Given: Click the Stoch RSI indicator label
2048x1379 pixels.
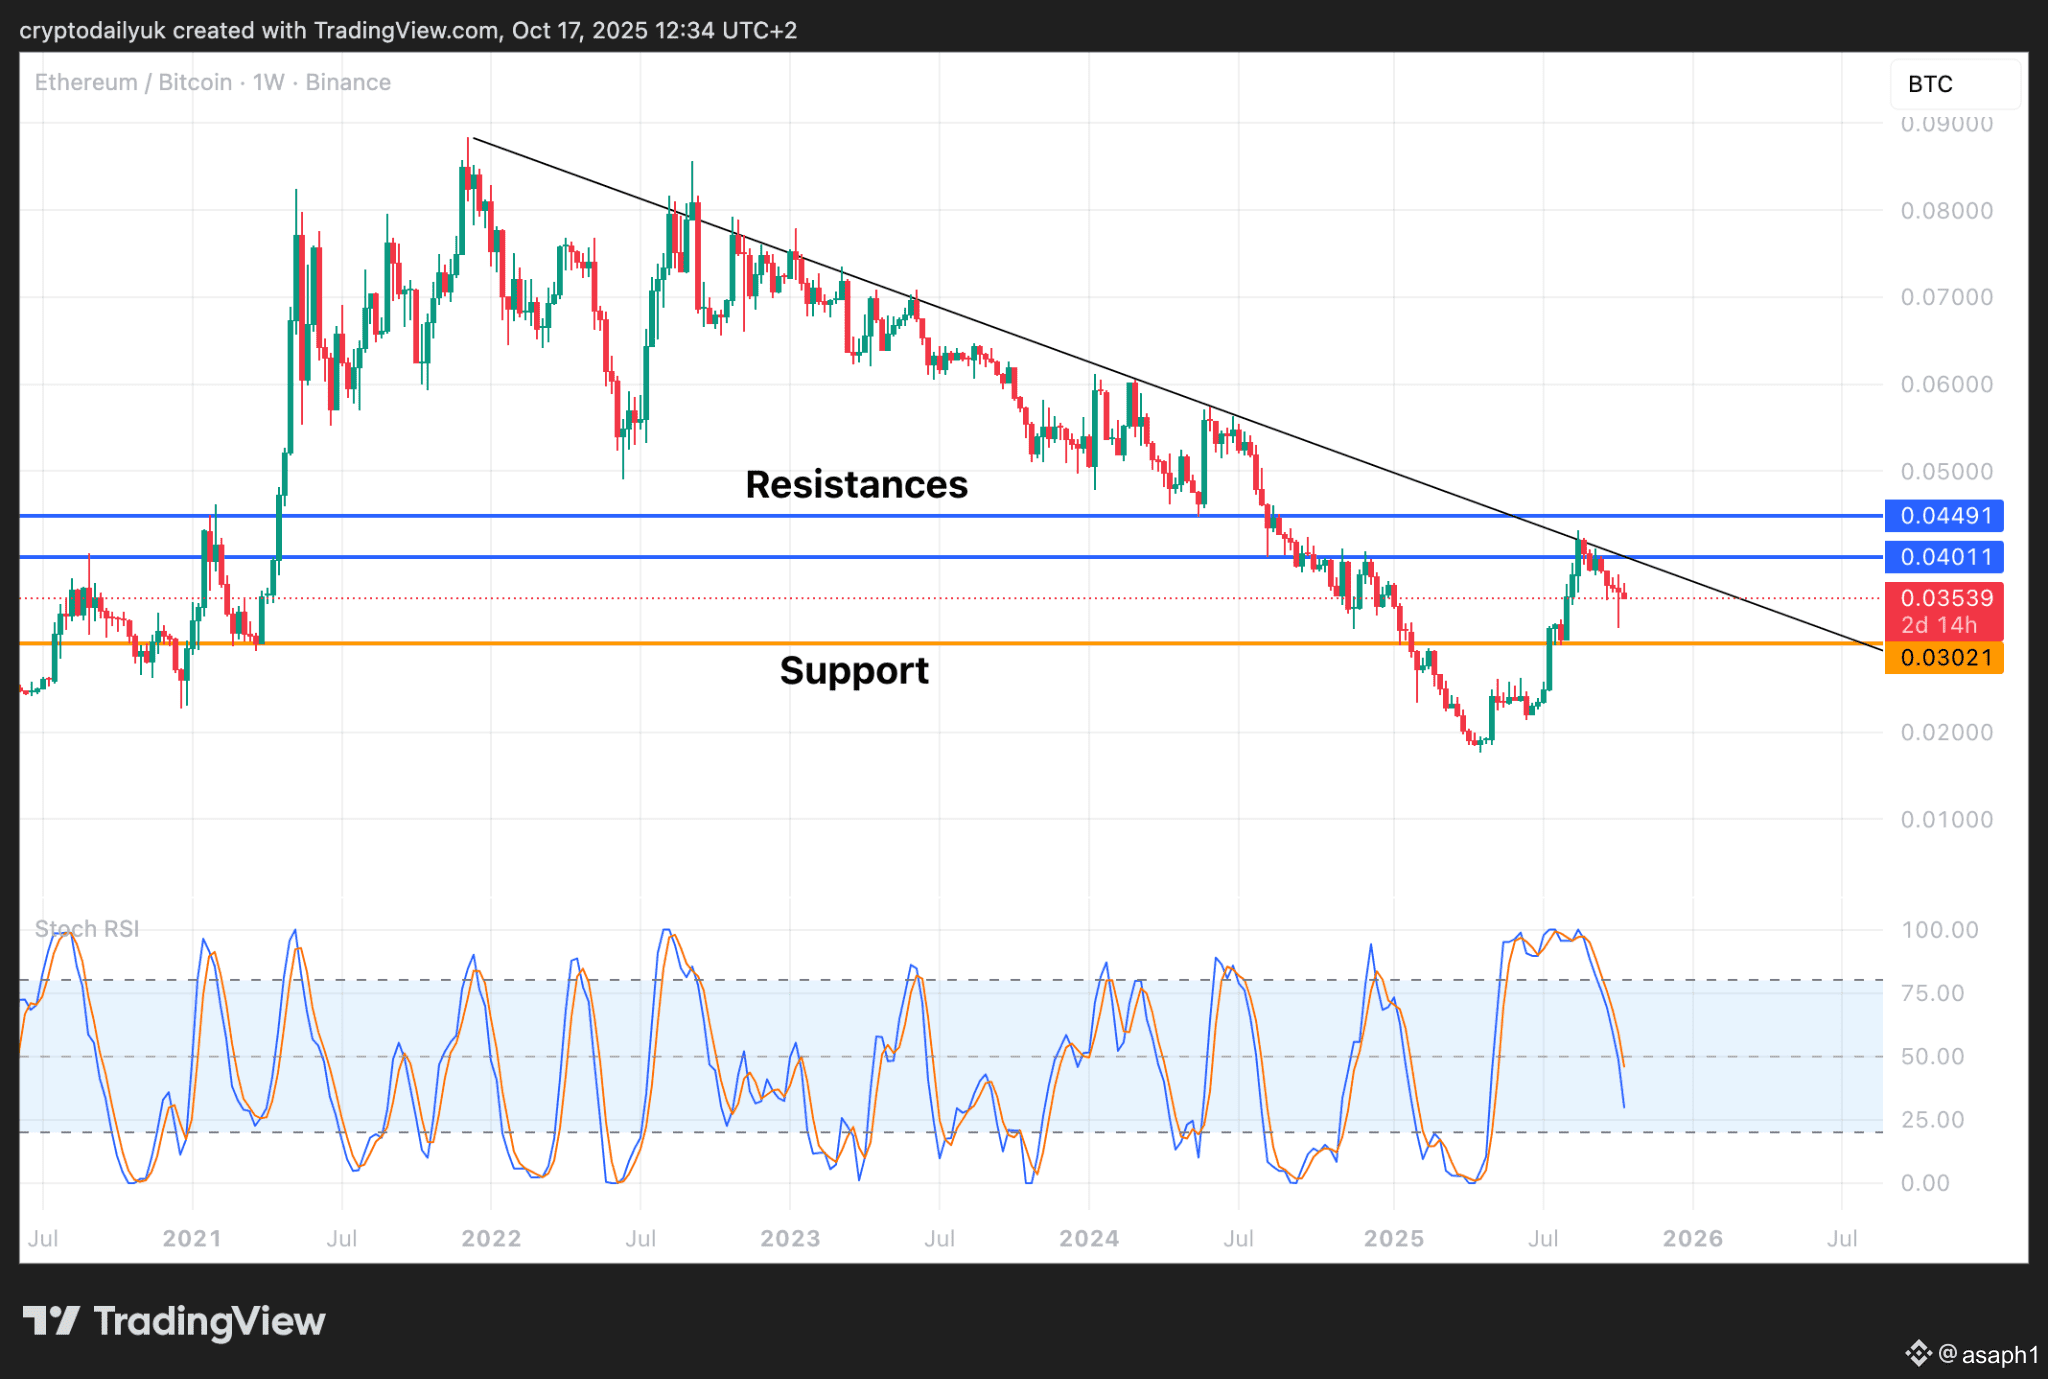Looking at the screenshot, I should (x=87, y=929).
